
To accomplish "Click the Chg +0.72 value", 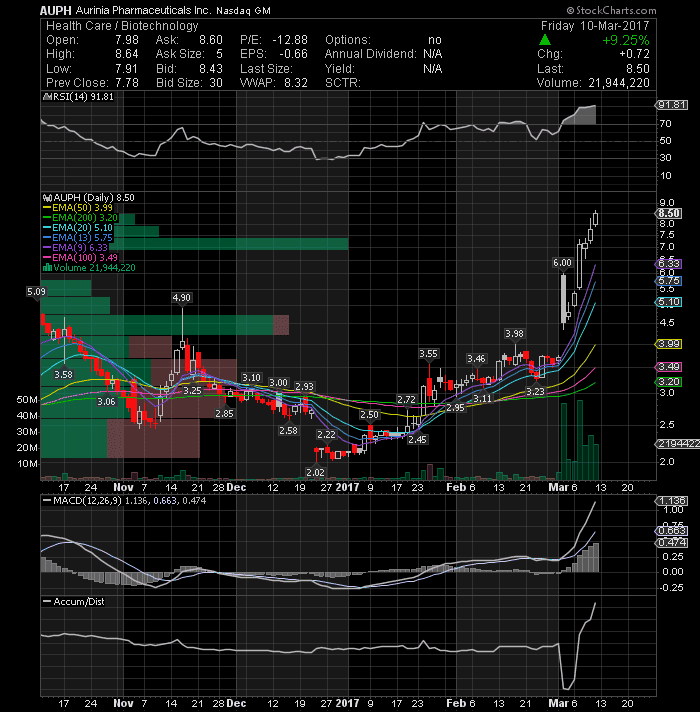I will (x=634, y=54).
